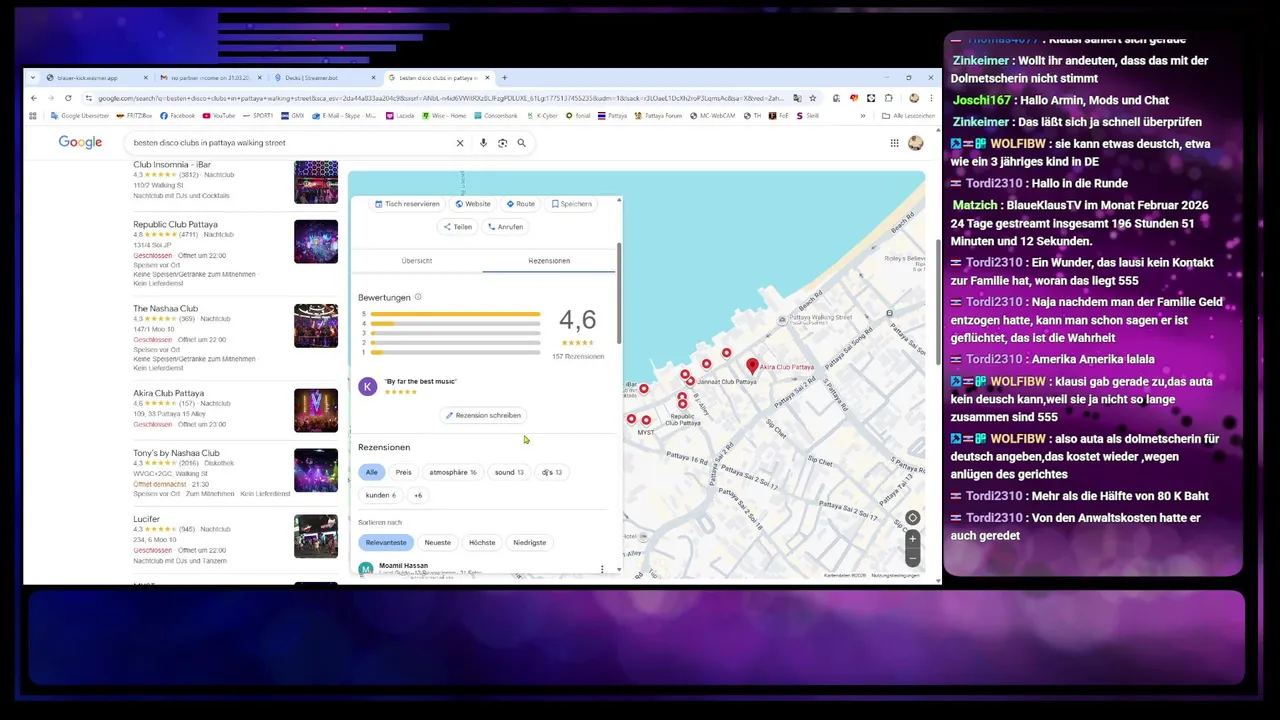Toggle the atmosphäre 16 filter chip
Screen dimensions: 1280x720
[453, 472]
